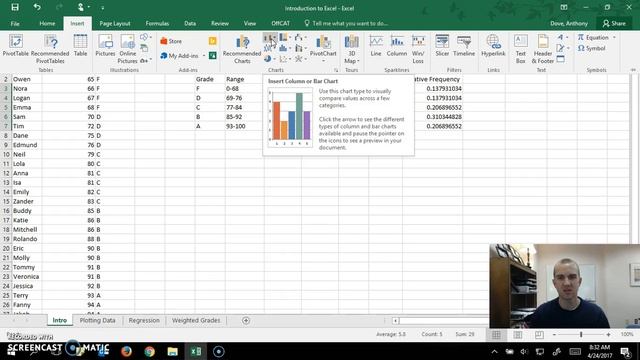Select cell containing Owen

click(x=27, y=79)
